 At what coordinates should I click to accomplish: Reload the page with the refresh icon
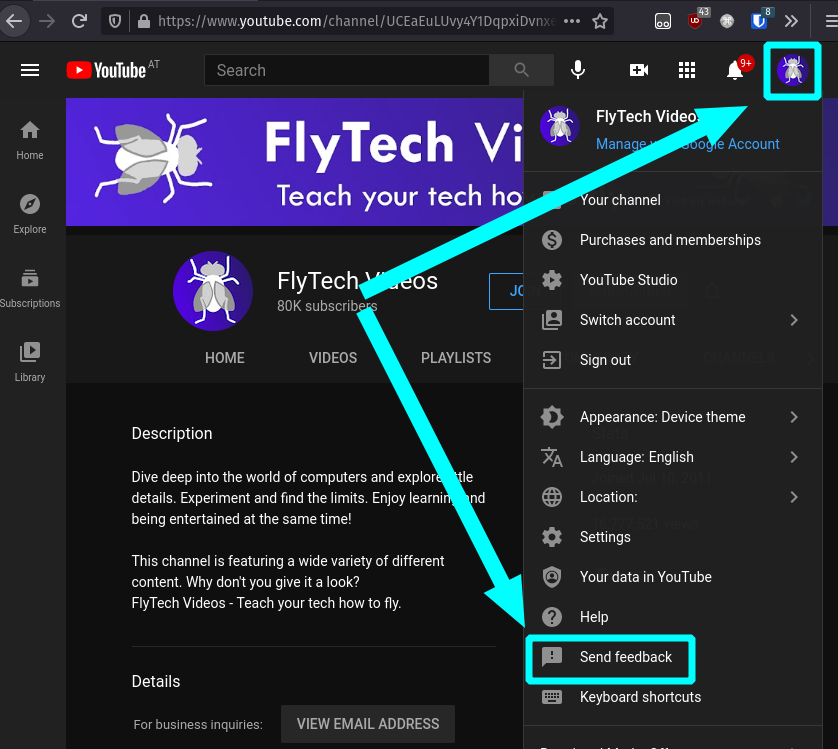[x=78, y=20]
